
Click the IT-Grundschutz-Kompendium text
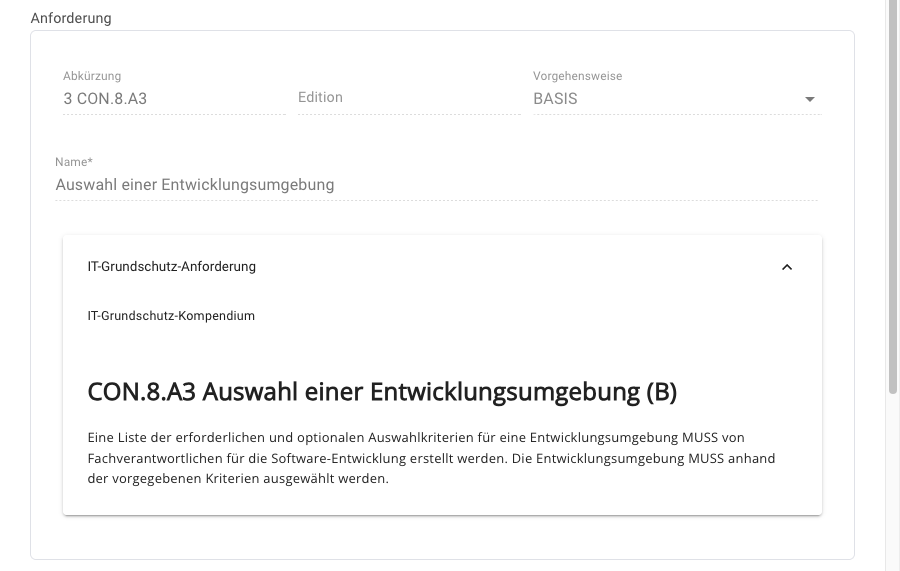171,316
